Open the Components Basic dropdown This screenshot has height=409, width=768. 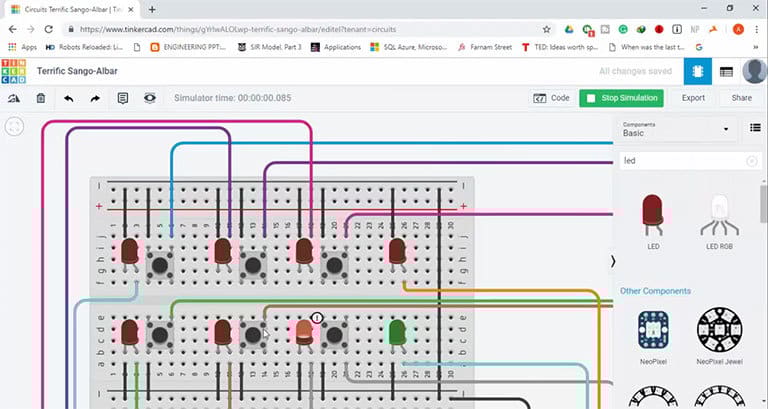pyautogui.click(x=676, y=129)
